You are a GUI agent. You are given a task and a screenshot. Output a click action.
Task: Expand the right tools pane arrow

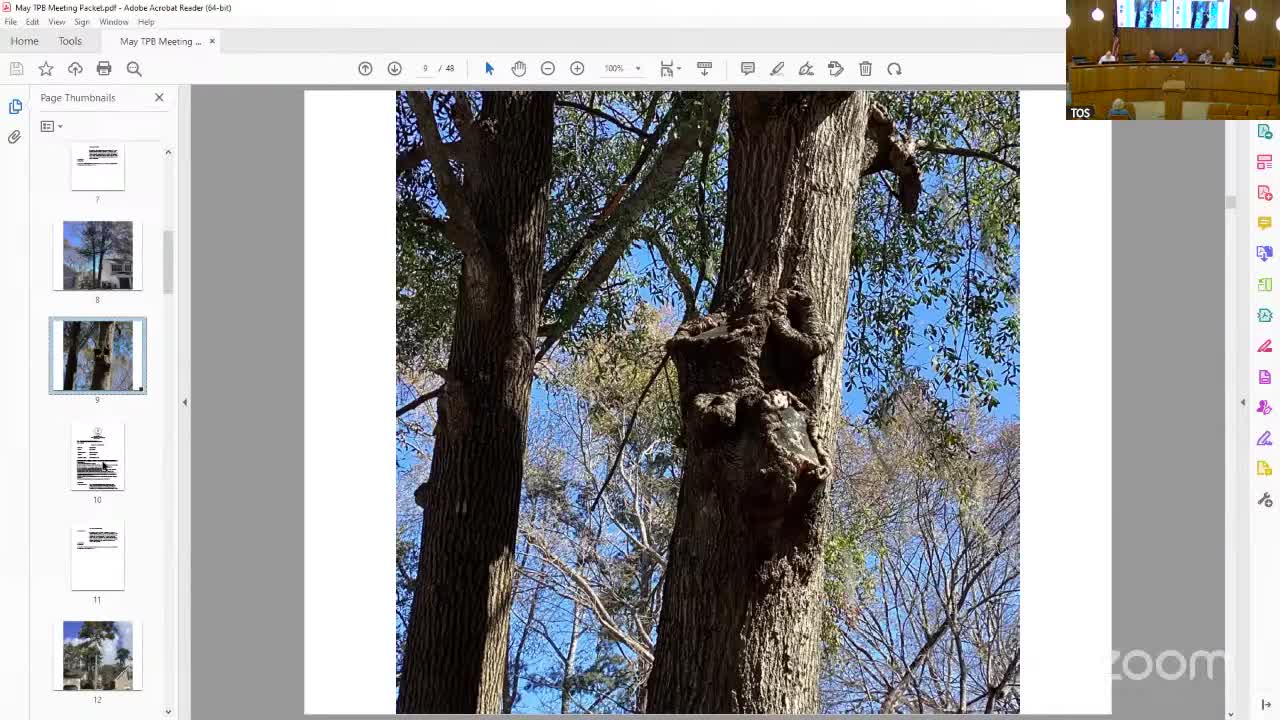tap(1243, 402)
